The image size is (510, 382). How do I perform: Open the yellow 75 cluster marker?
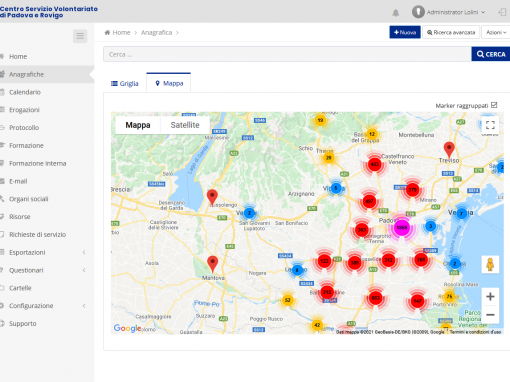pos(449,296)
